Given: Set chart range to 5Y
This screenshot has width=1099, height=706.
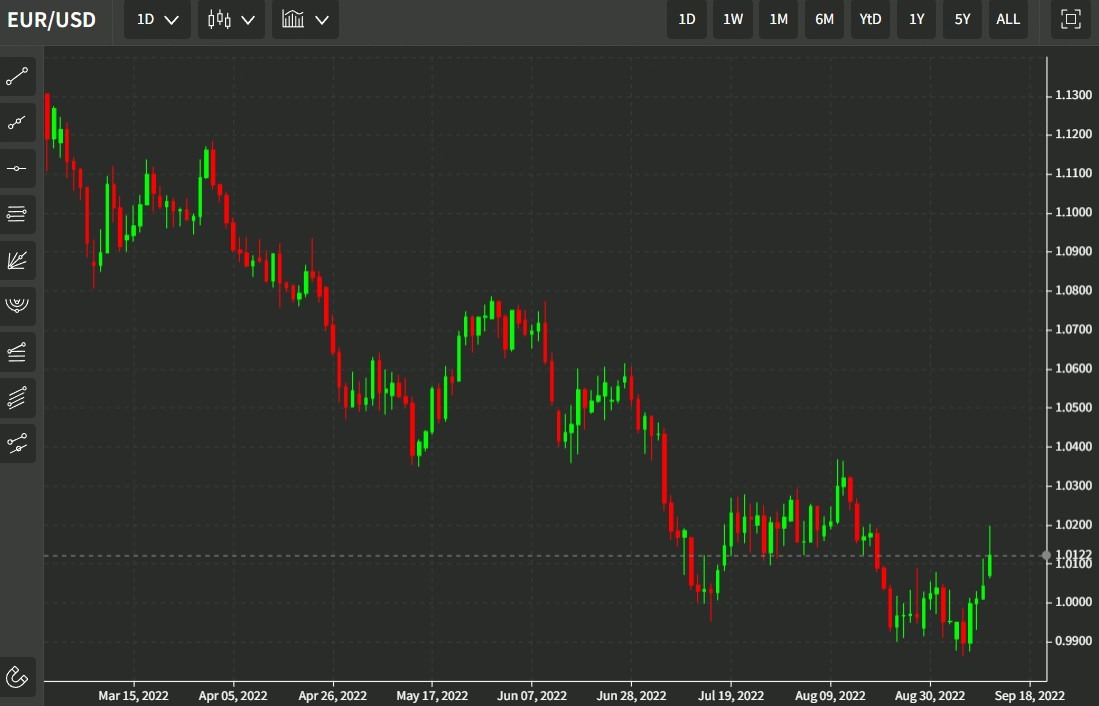Looking at the screenshot, I should pos(962,19).
